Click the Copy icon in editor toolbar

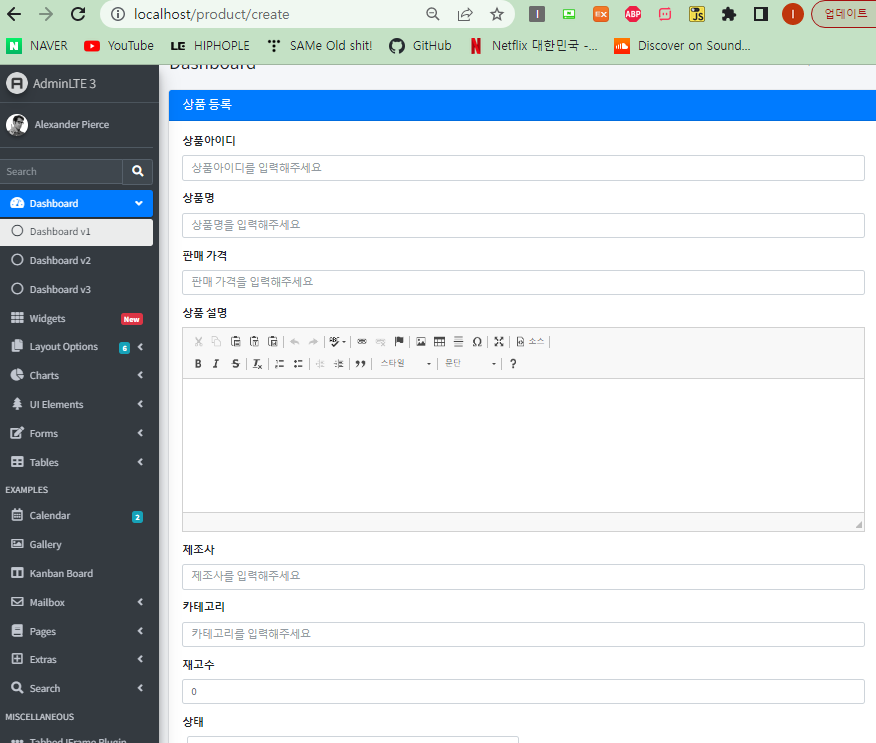coord(216,341)
